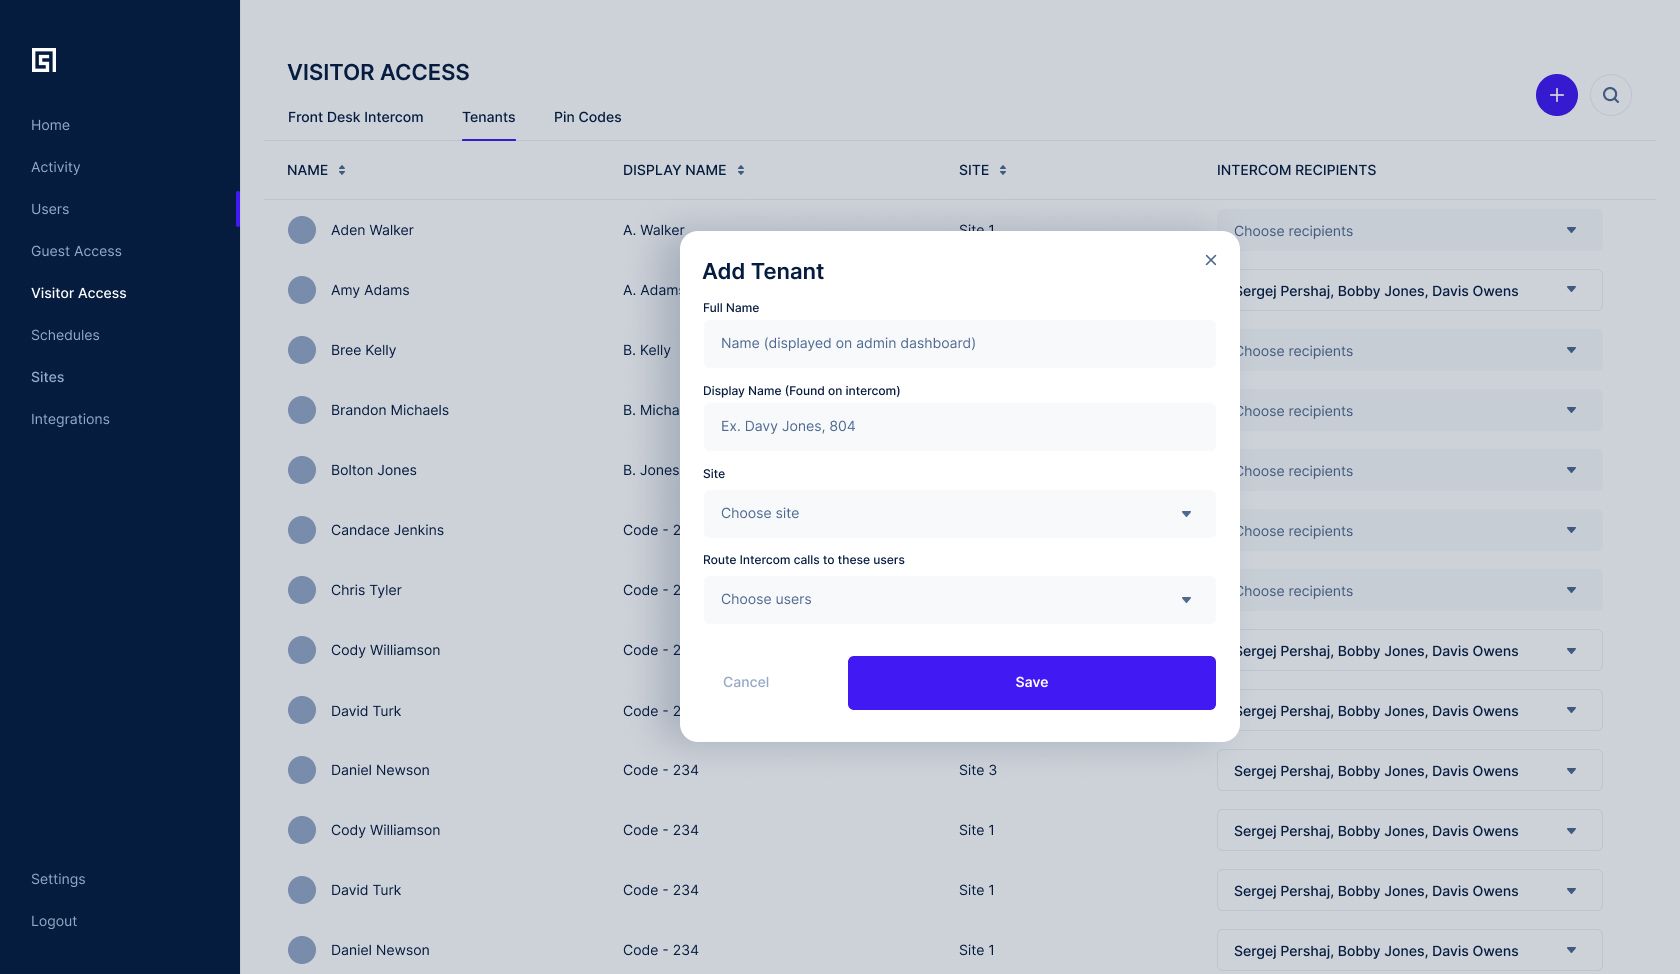This screenshot has height=974, width=1680.
Task: Sort by Display Name column arrows
Action: (x=741, y=170)
